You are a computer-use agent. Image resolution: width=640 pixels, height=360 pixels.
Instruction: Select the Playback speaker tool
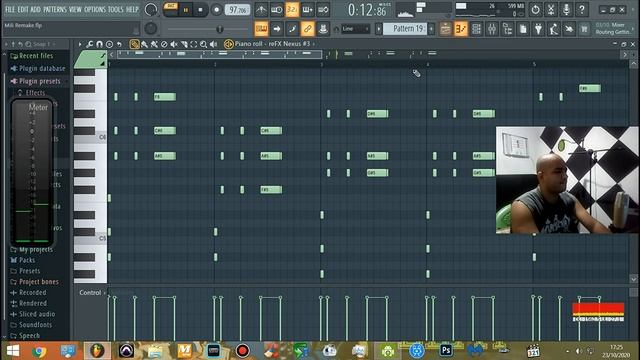tap(213, 44)
